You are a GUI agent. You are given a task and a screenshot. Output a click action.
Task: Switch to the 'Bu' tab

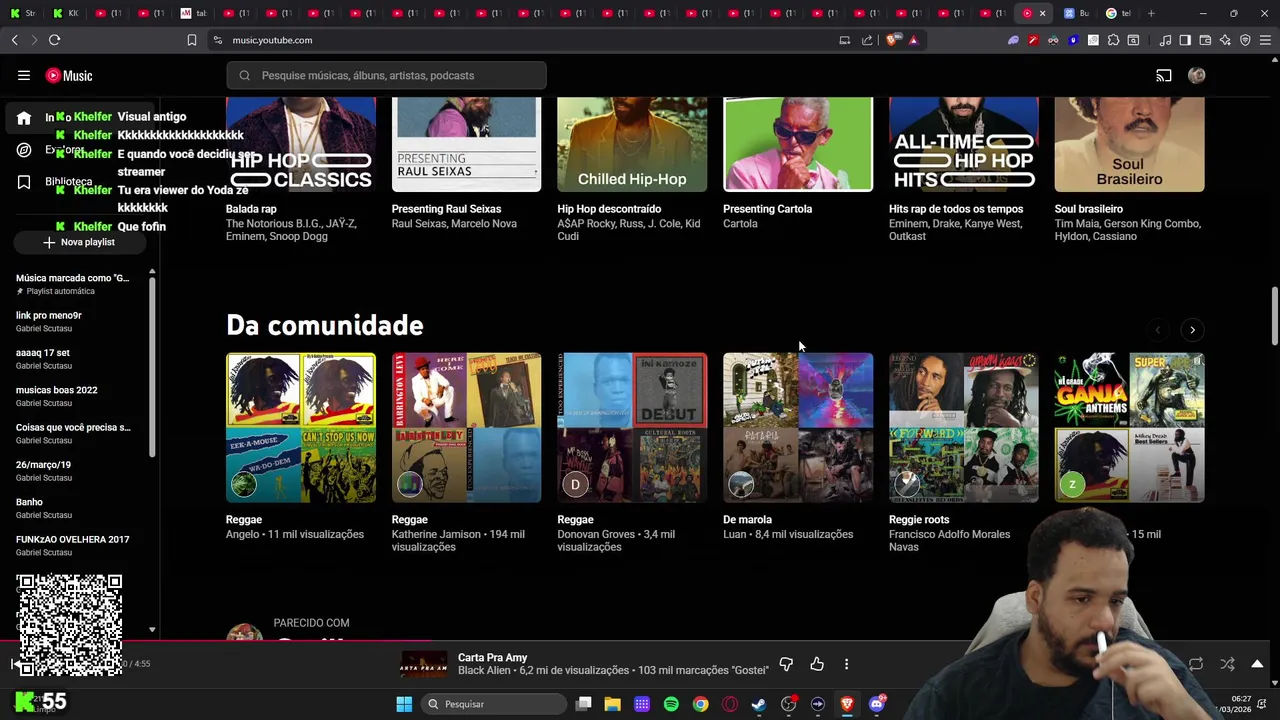pos(1077,13)
